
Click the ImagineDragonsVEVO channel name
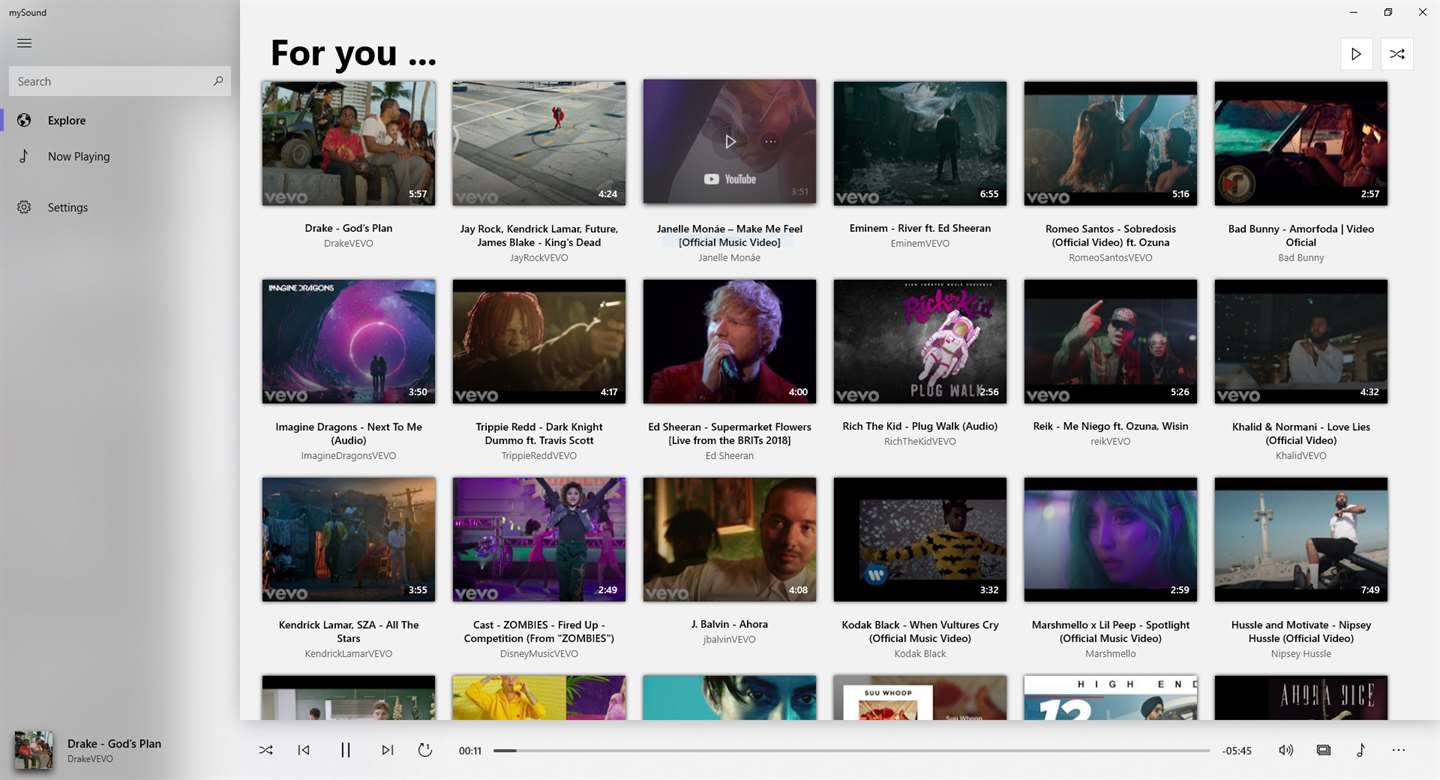tap(348, 455)
